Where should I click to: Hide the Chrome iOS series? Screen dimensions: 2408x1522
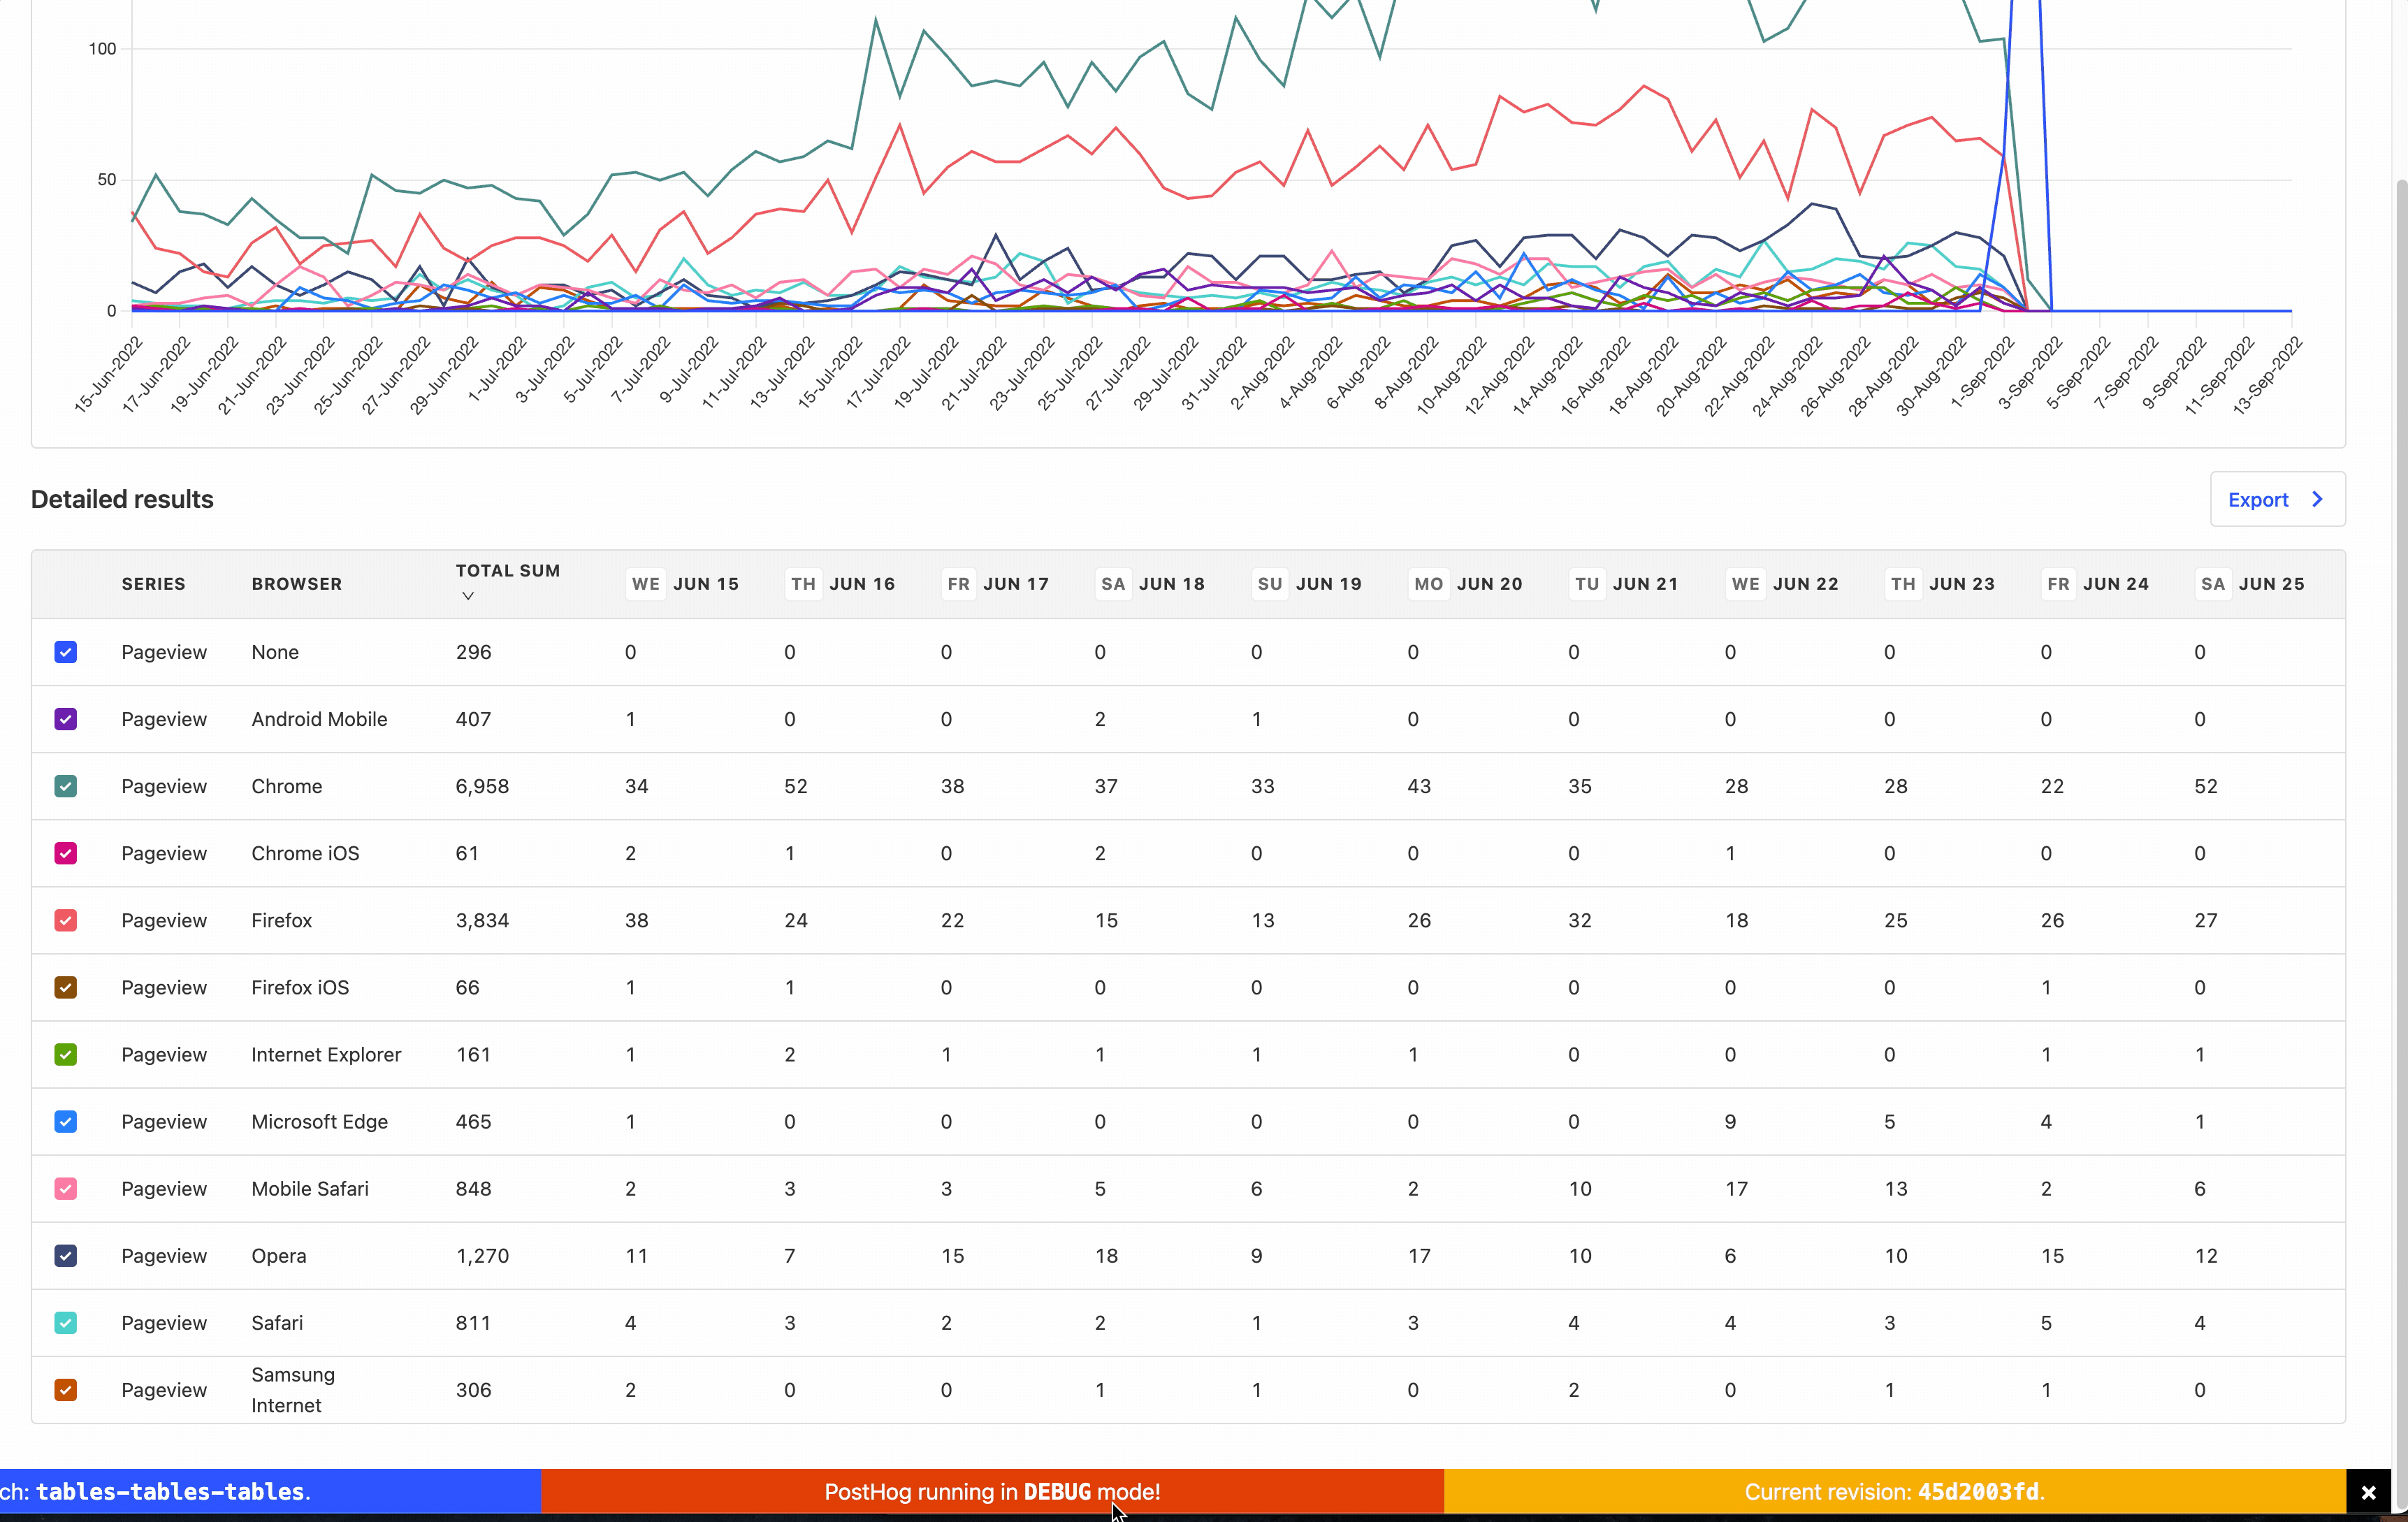(x=66, y=853)
